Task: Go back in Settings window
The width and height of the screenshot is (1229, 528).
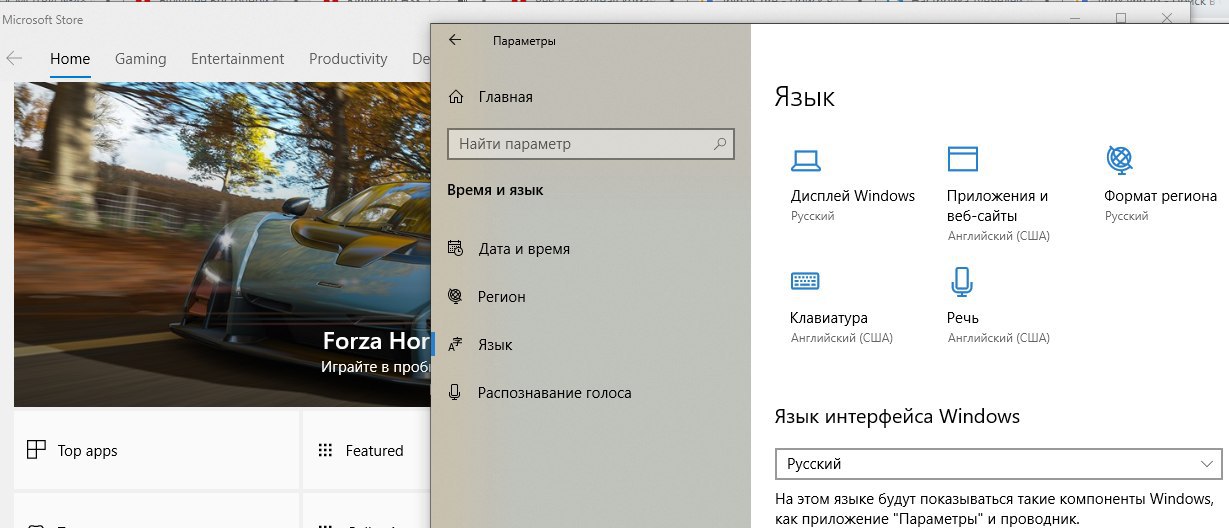Action: coord(455,40)
